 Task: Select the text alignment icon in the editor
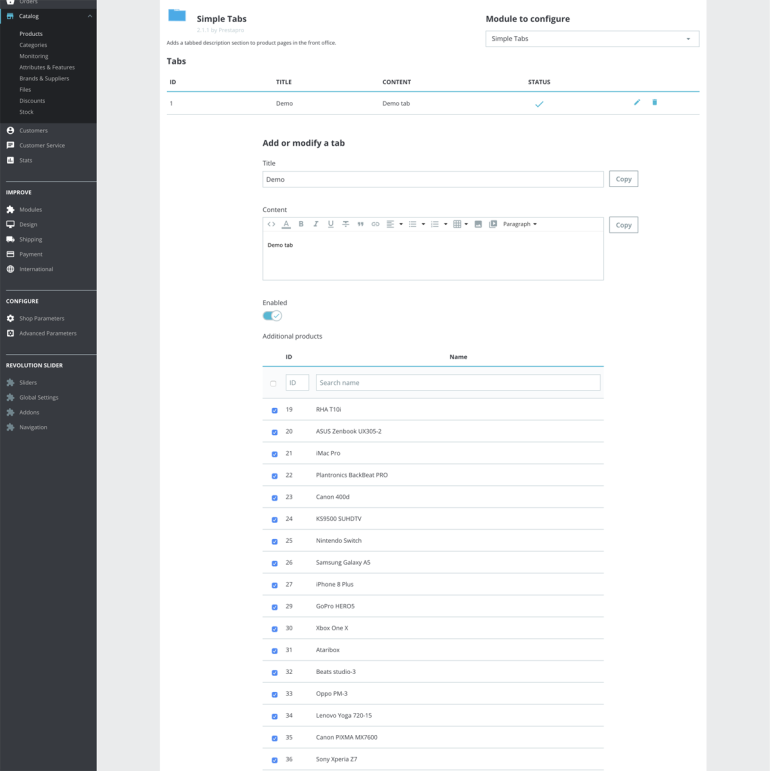click(x=390, y=224)
